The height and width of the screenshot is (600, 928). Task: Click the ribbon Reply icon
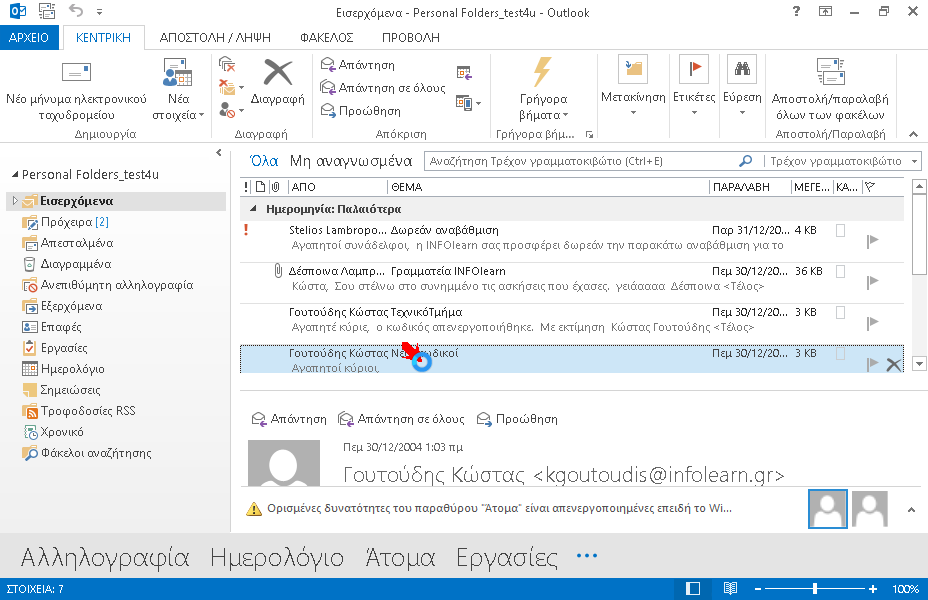(328, 64)
